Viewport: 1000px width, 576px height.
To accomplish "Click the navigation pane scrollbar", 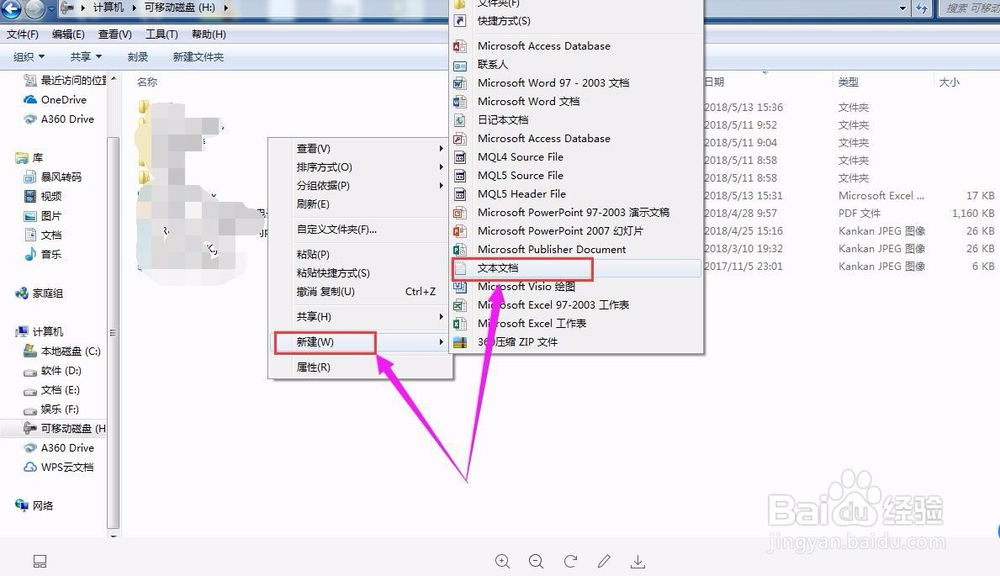I will tap(114, 332).
